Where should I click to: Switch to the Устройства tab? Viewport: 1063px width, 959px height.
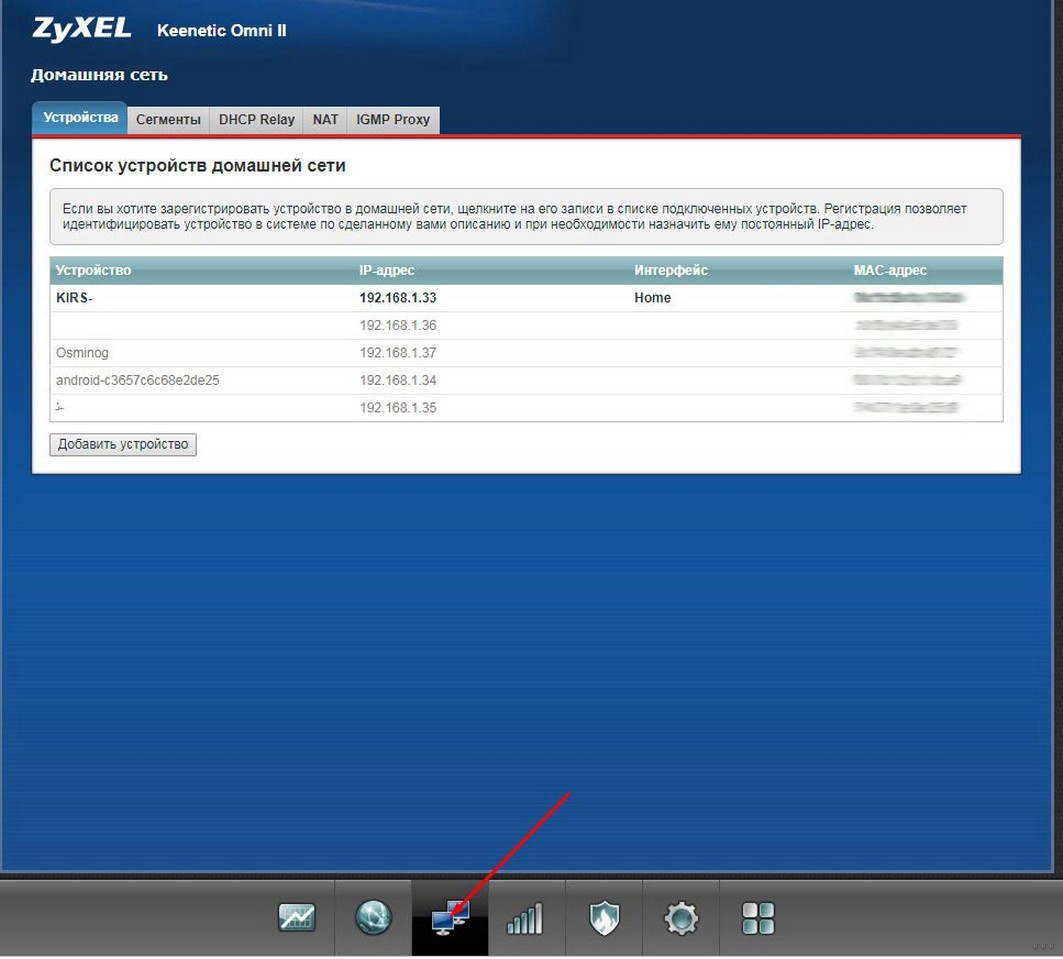(80, 118)
